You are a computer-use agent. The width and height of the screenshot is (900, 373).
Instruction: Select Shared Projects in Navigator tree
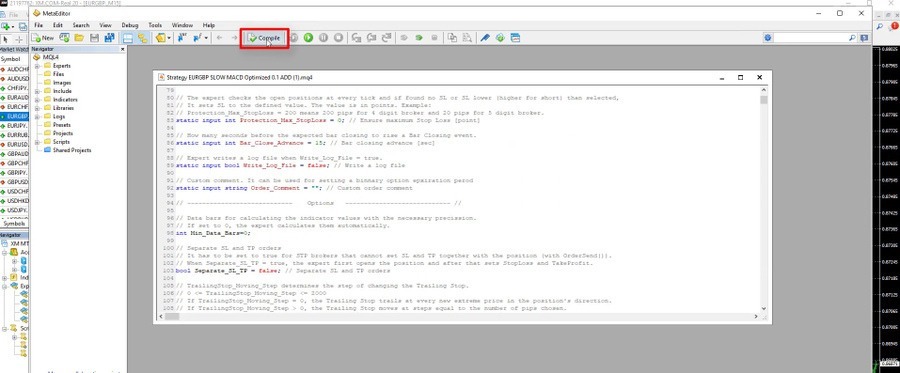(x=72, y=150)
